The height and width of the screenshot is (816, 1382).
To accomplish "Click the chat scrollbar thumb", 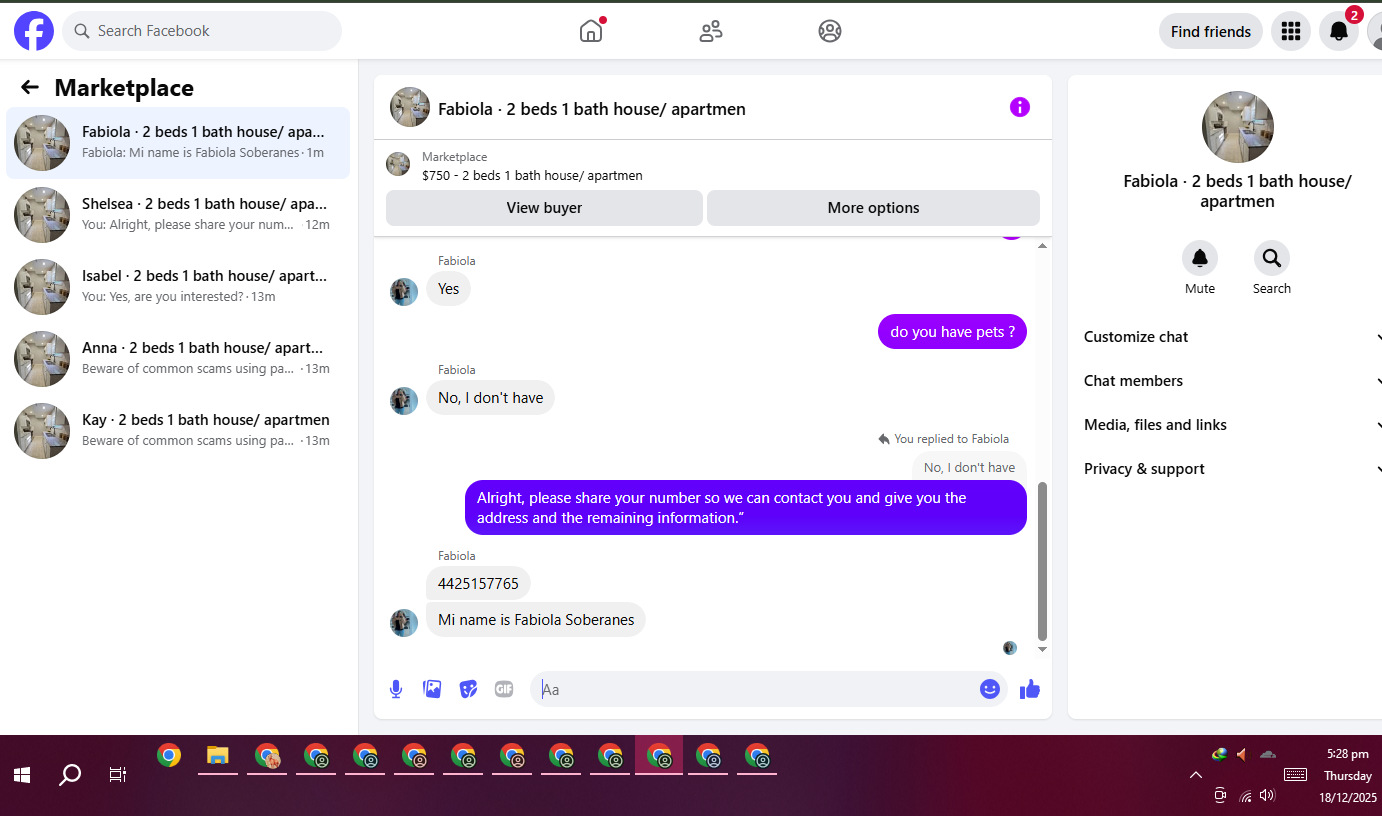I will tap(1042, 561).
